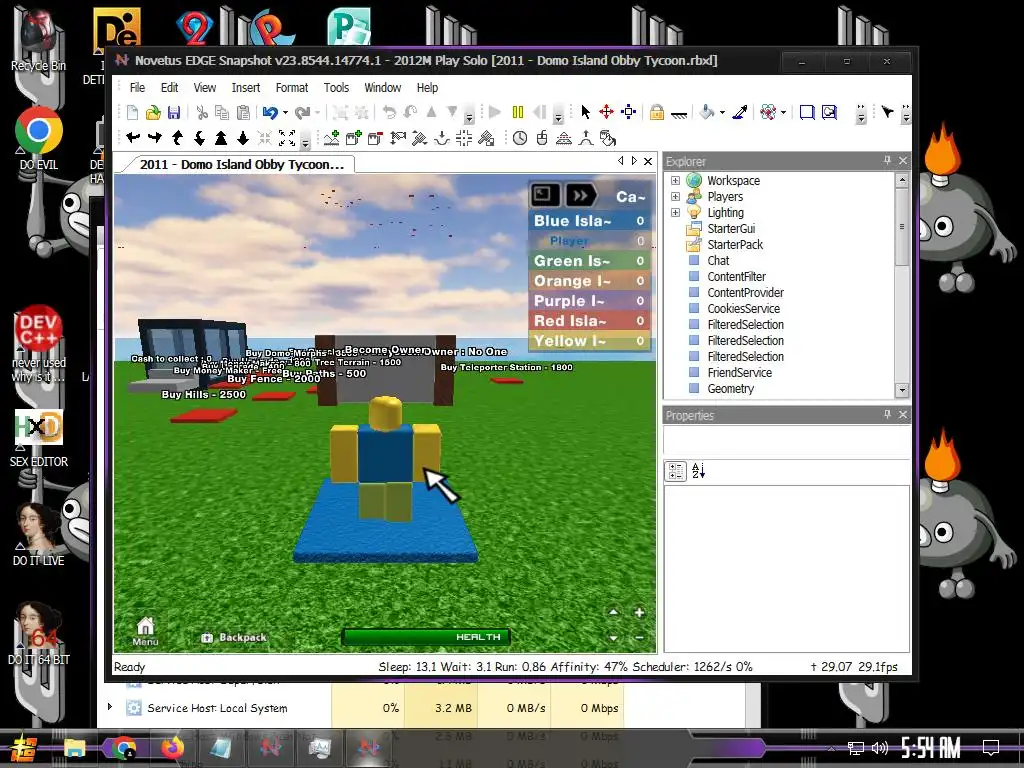The image size is (1024, 768).
Task: Close the Explorer panel
Action: click(x=903, y=161)
